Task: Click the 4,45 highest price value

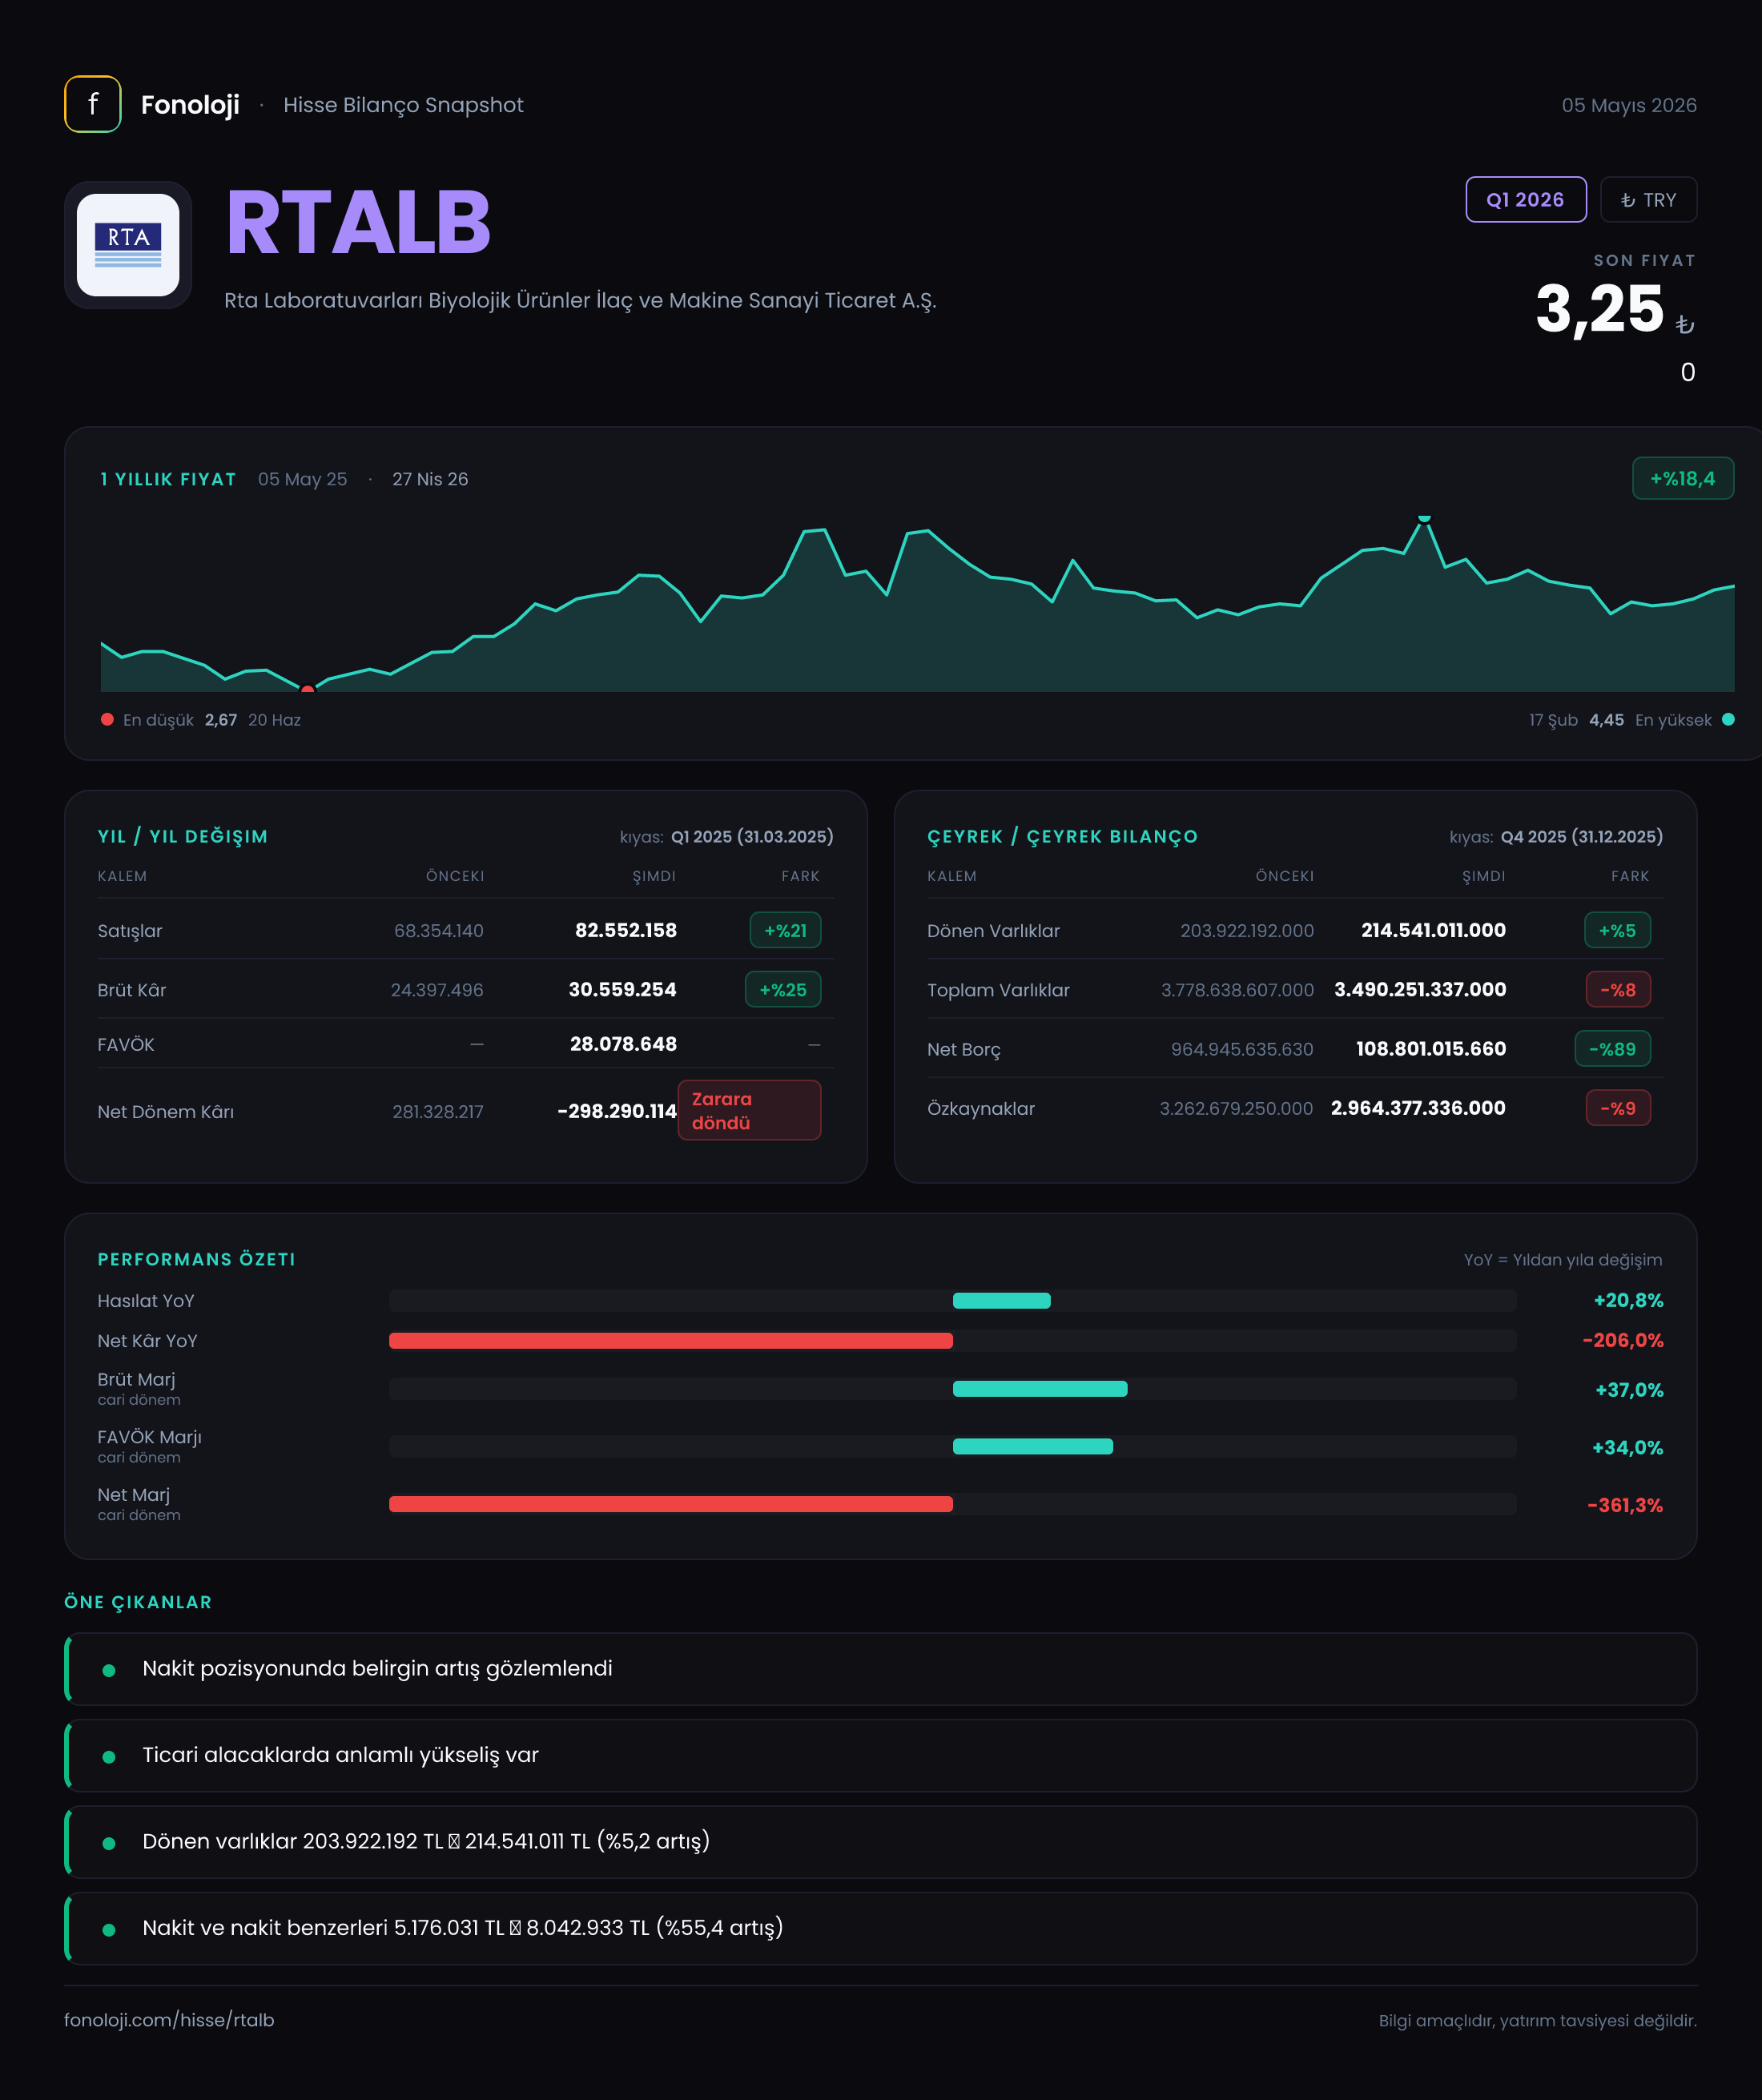Action: point(1606,720)
